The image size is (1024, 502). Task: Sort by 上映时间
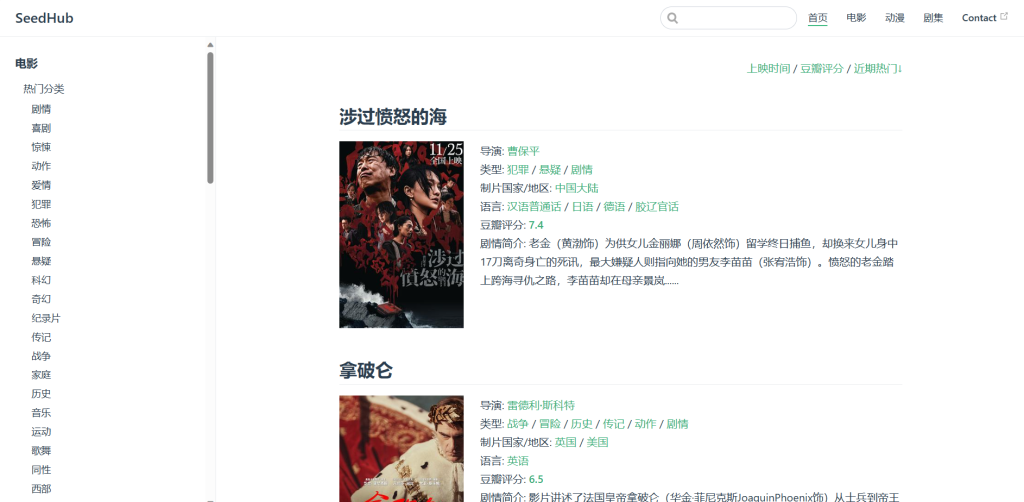pyautogui.click(x=769, y=69)
